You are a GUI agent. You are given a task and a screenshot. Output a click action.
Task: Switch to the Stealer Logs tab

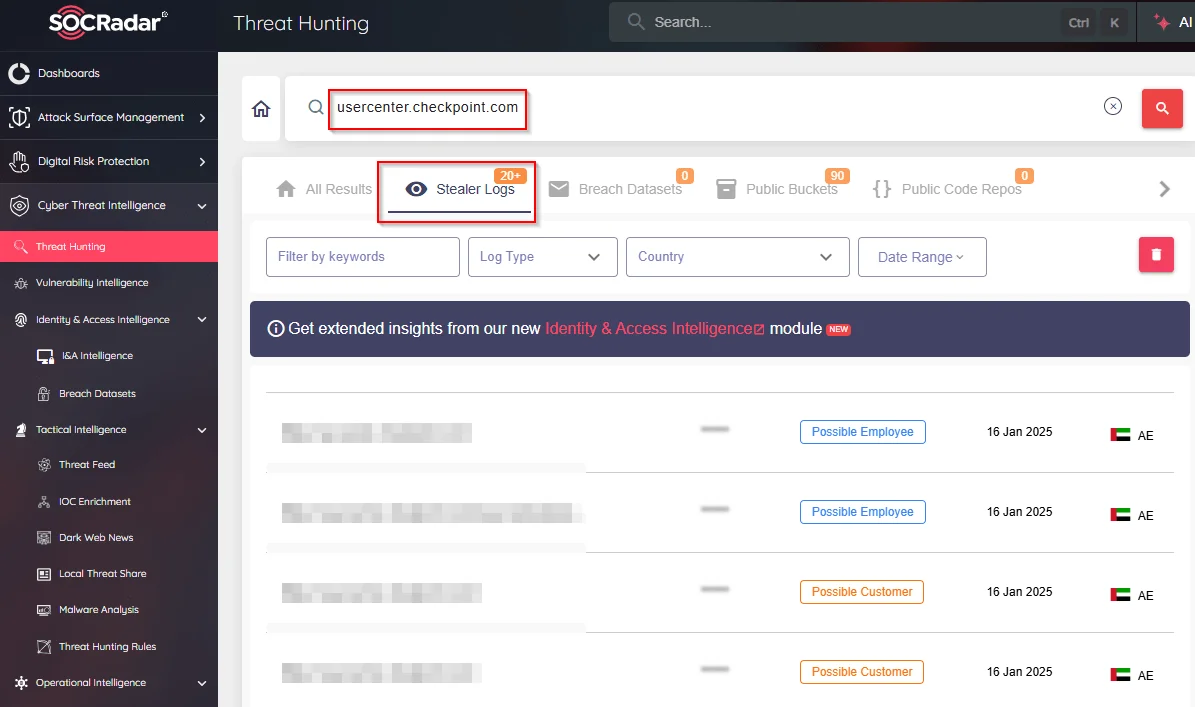(x=460, y=189)
